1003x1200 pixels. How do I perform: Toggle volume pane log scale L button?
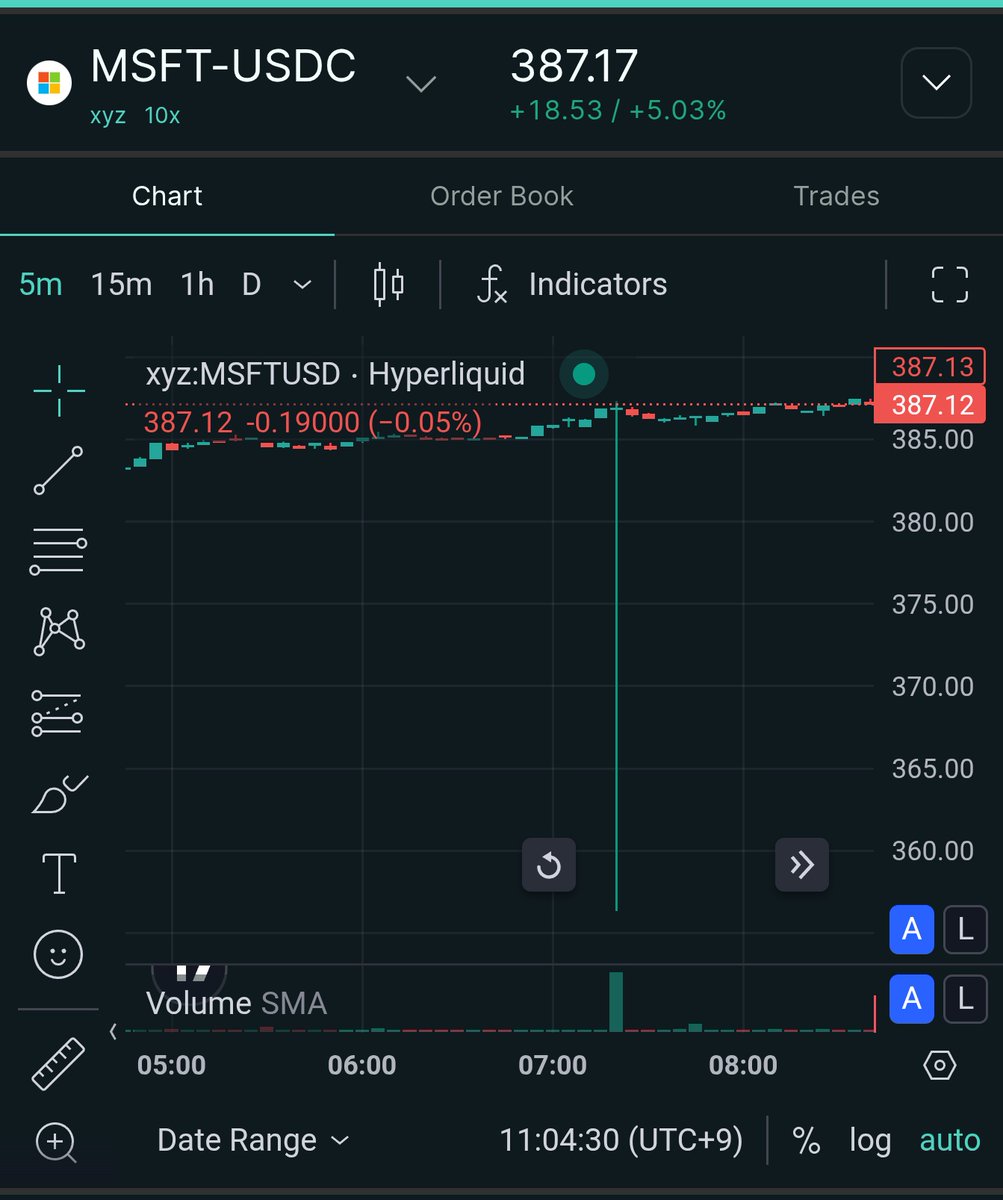pos(965,998)
